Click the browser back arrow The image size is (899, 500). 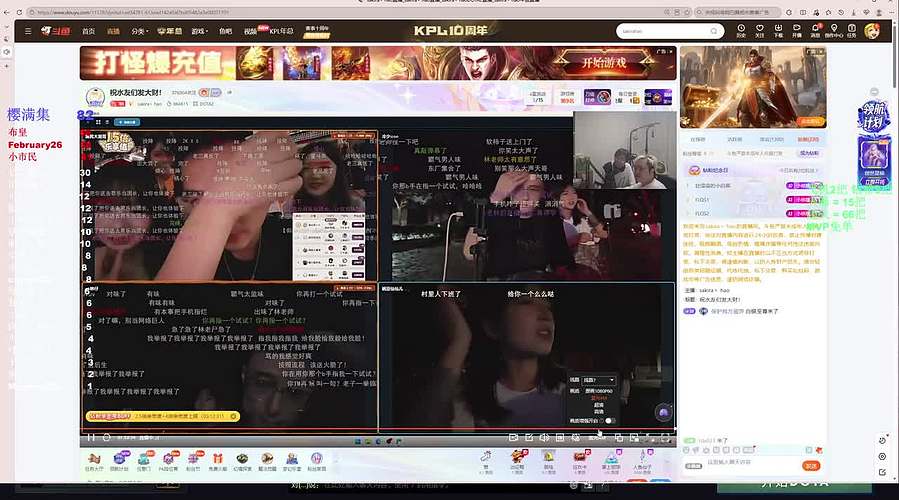[7, 12]
